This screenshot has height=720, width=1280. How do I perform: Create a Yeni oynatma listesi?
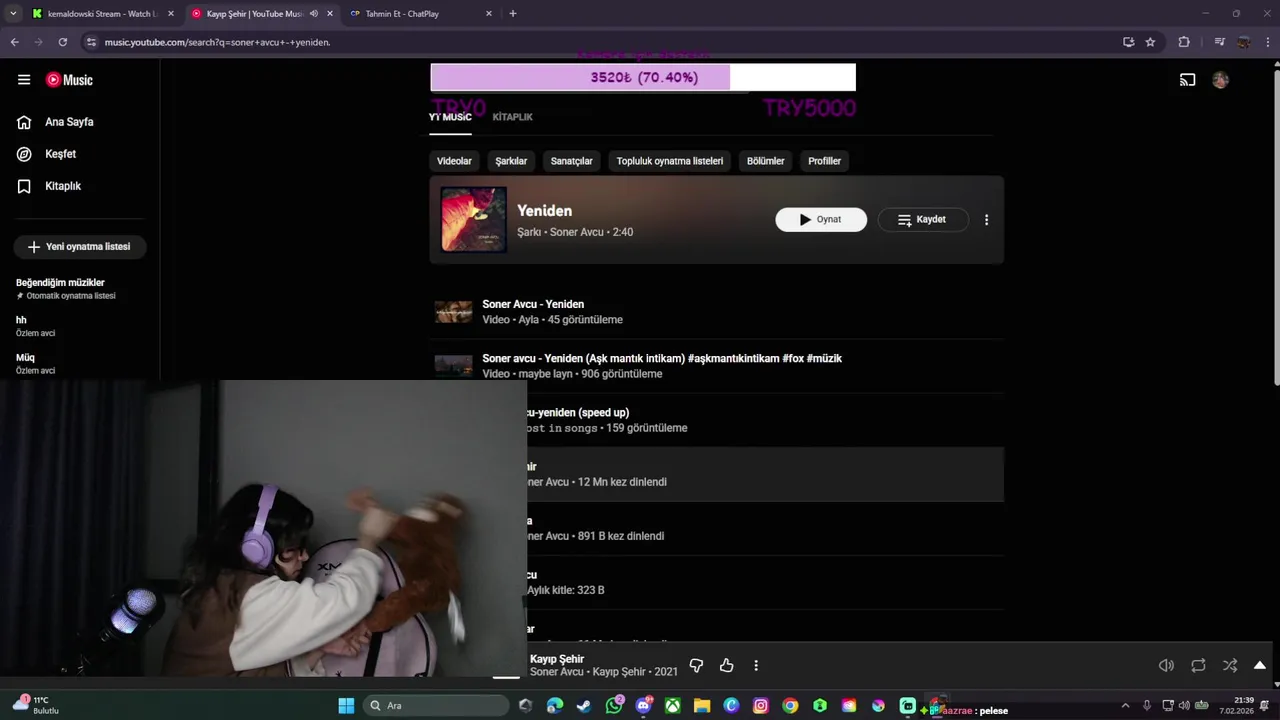pyautogui.click(x=80, y=247)
